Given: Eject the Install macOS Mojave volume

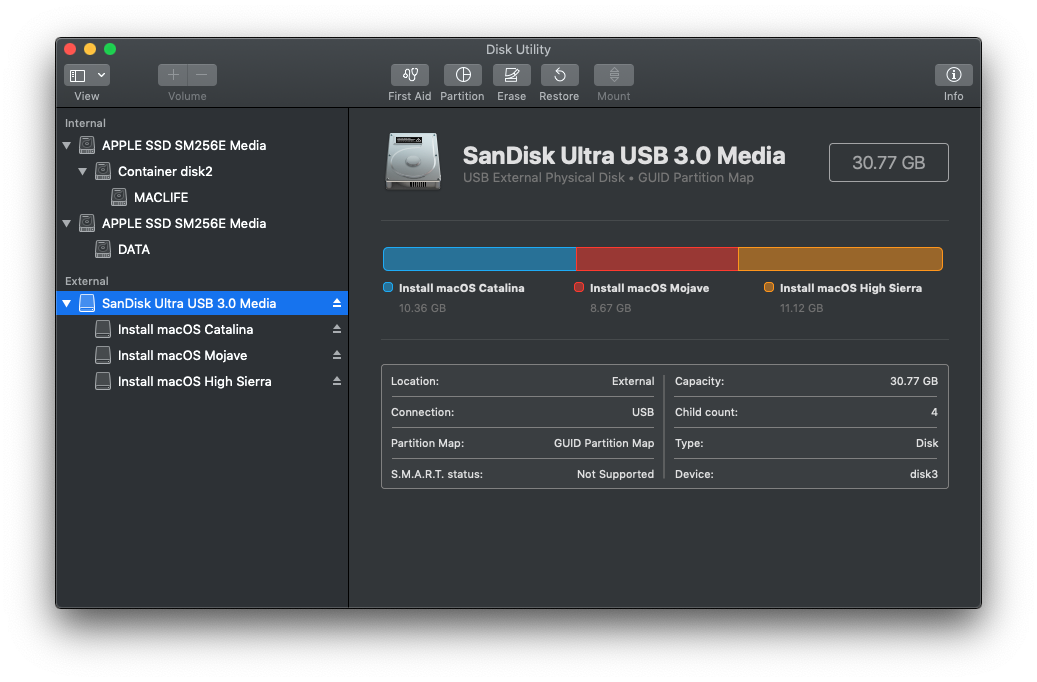Looking at the screenshot, I should point(337,355).
